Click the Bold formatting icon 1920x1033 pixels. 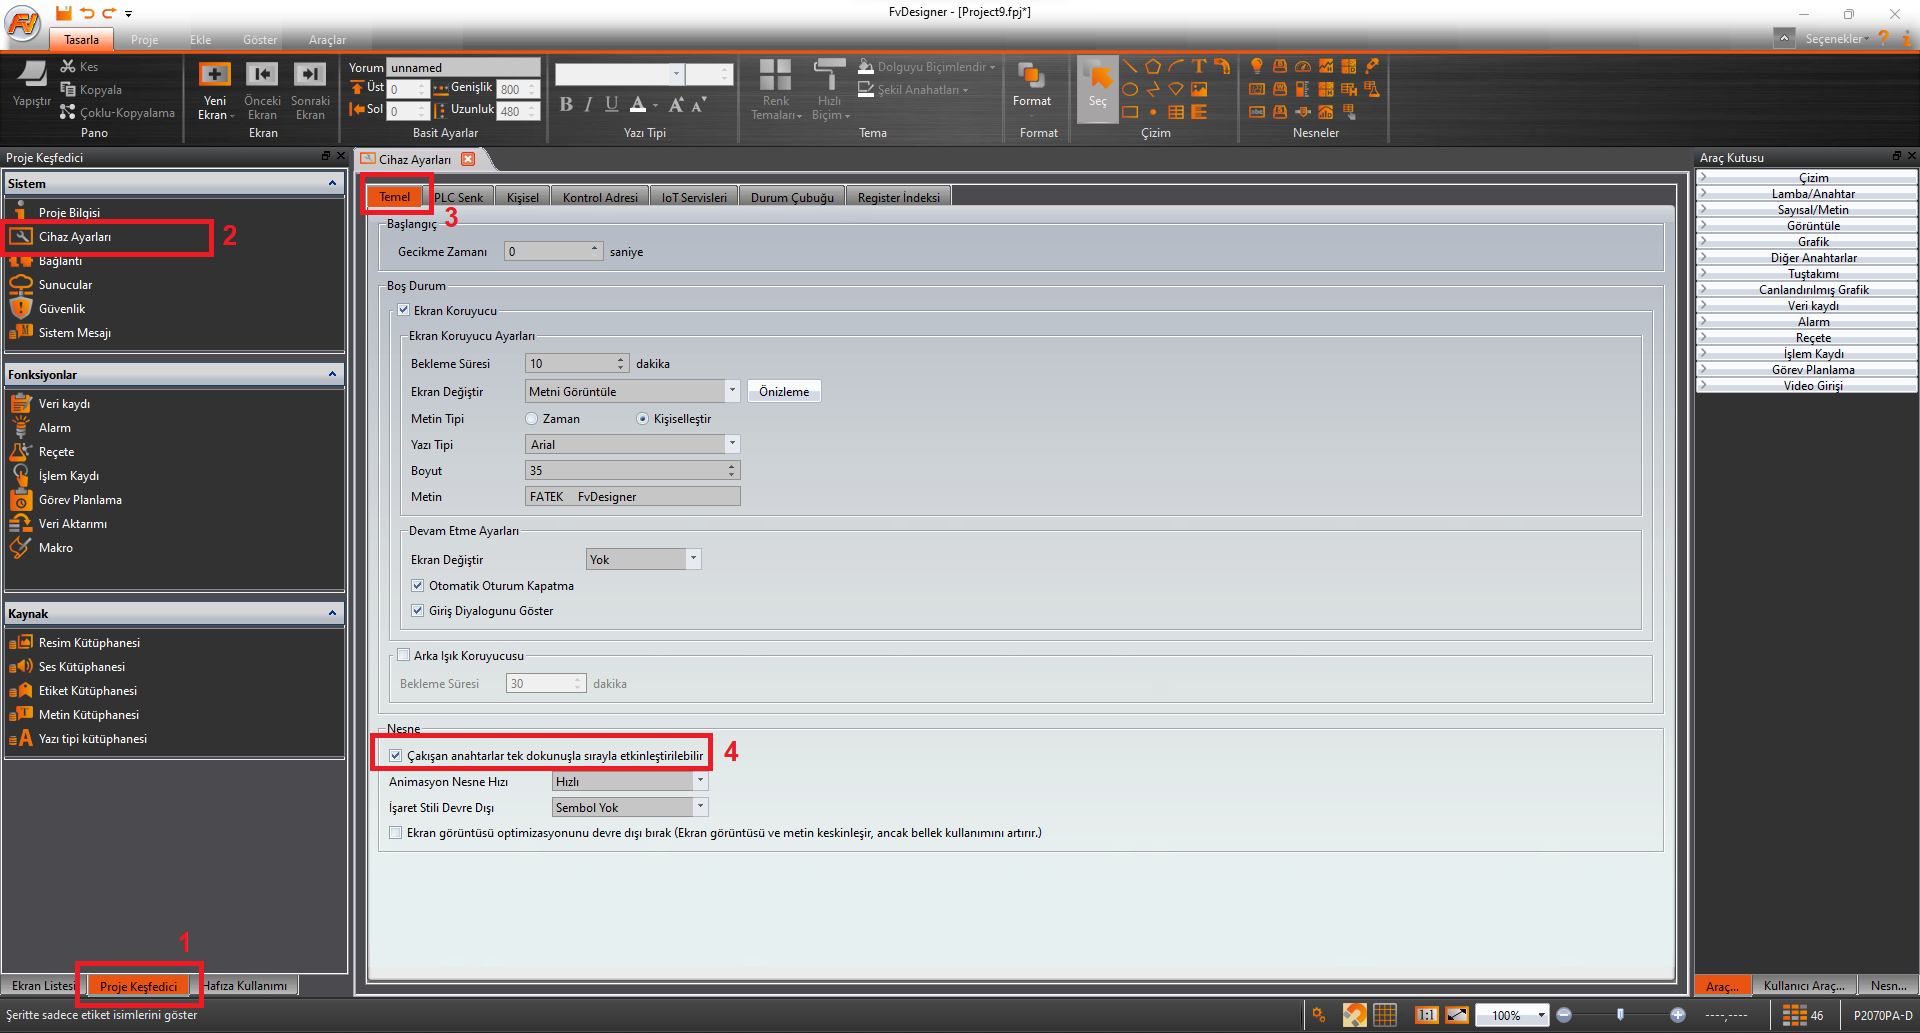point(566,104)
